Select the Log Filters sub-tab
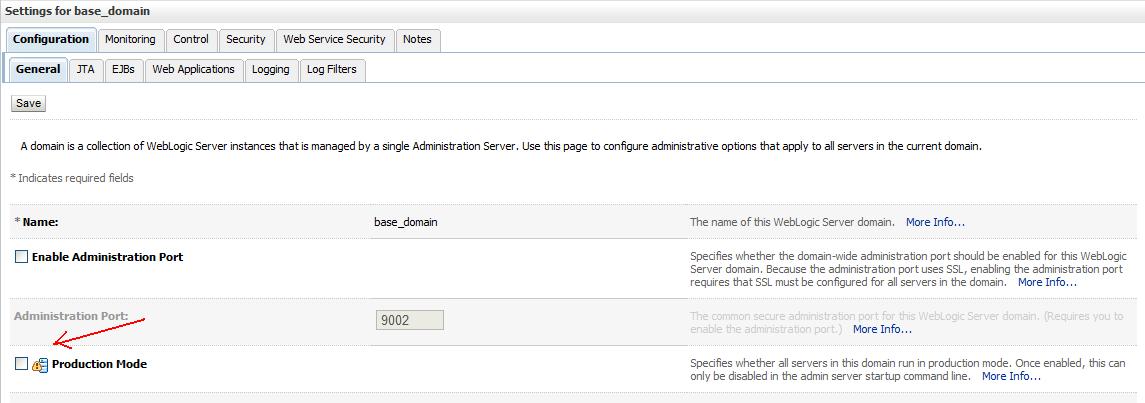Viewport: 1145px width, 403px height. (332, 69)
